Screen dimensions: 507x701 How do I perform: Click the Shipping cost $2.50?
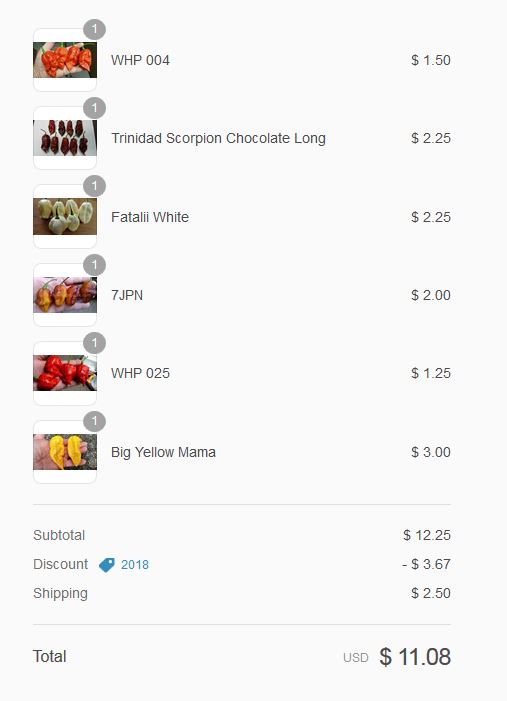pyautogui.click(x=431, y=593)
